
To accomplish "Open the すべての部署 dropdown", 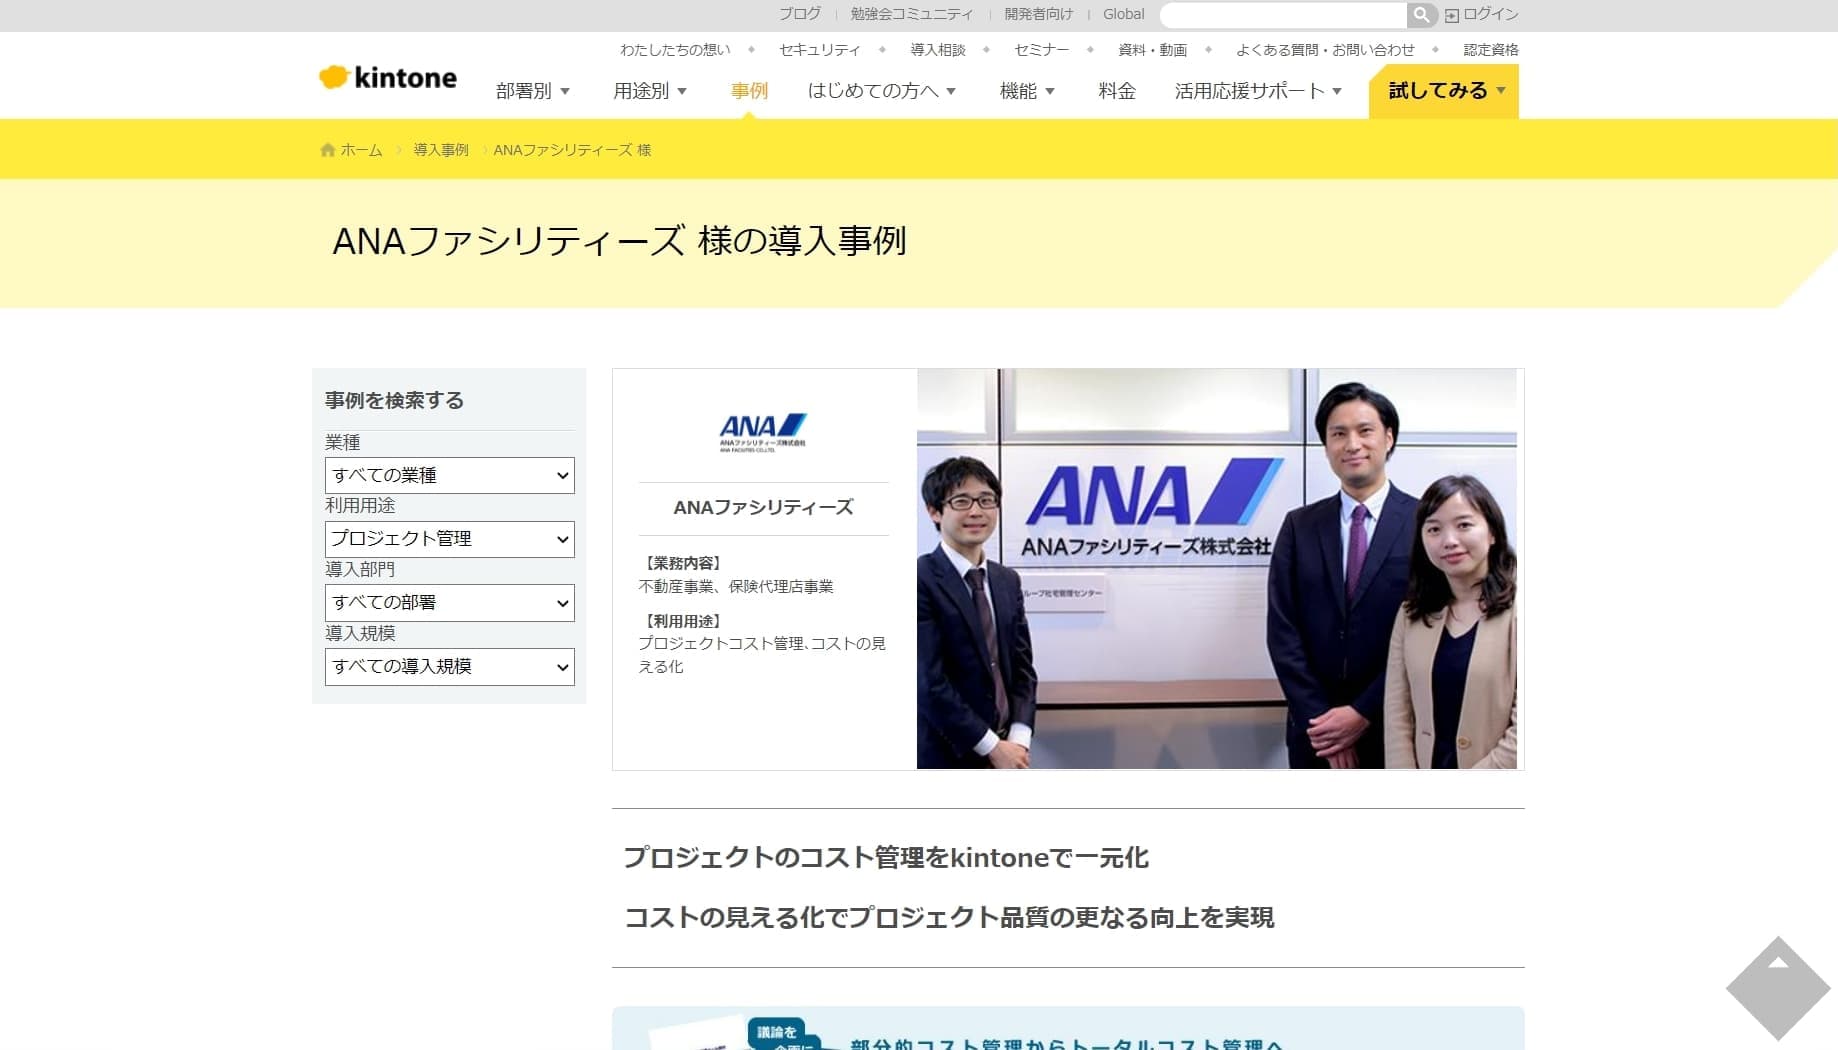I will pos(449,603).
